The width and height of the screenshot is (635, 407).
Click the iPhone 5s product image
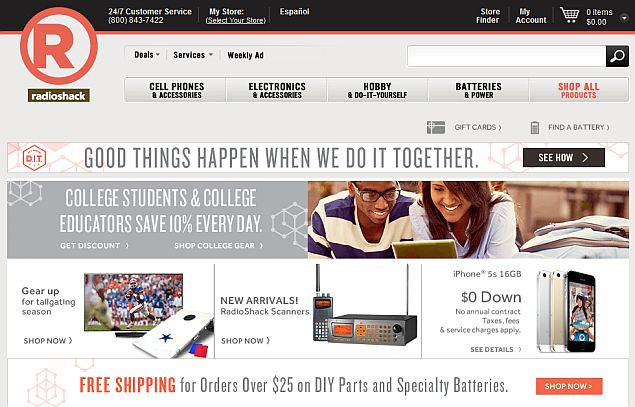click(x=566, y=311)
